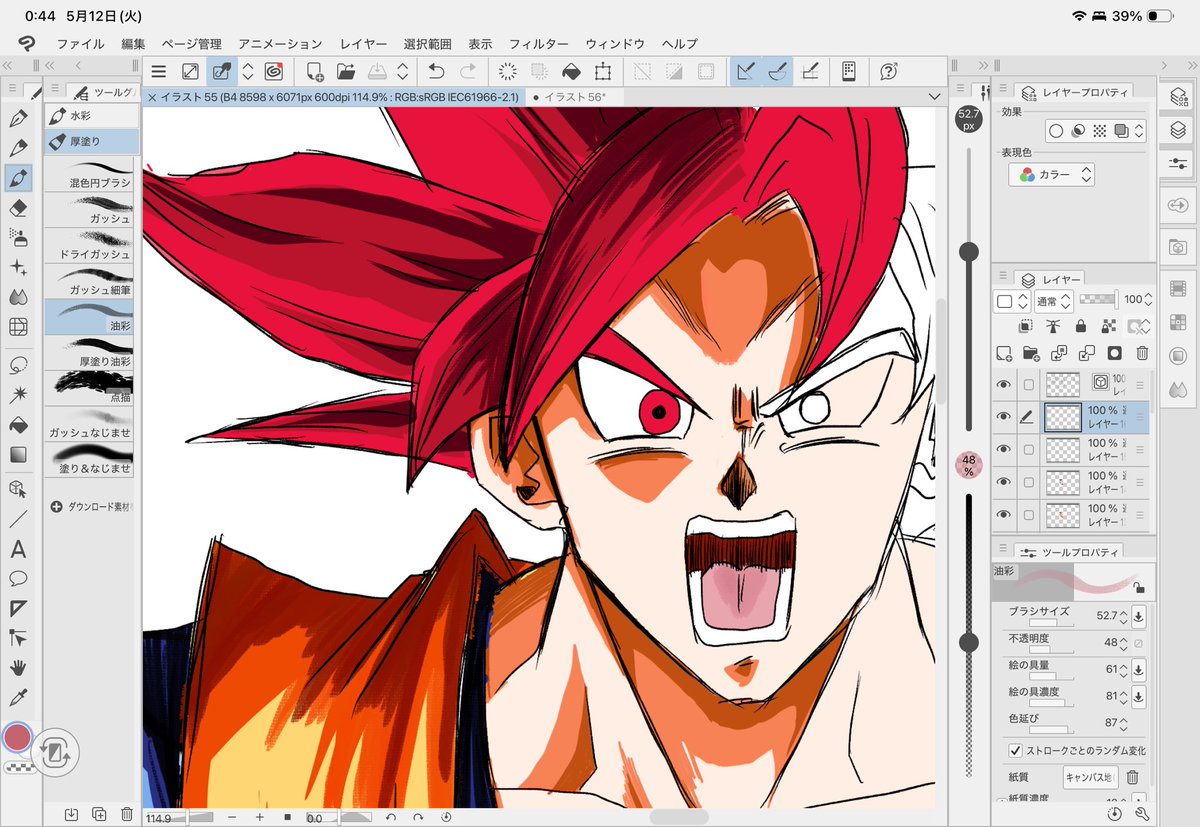Viewport: 1200px width, 827px height.
Task: Select the Hand move tool
Action: pyautogui.click(x=17, y=667)
